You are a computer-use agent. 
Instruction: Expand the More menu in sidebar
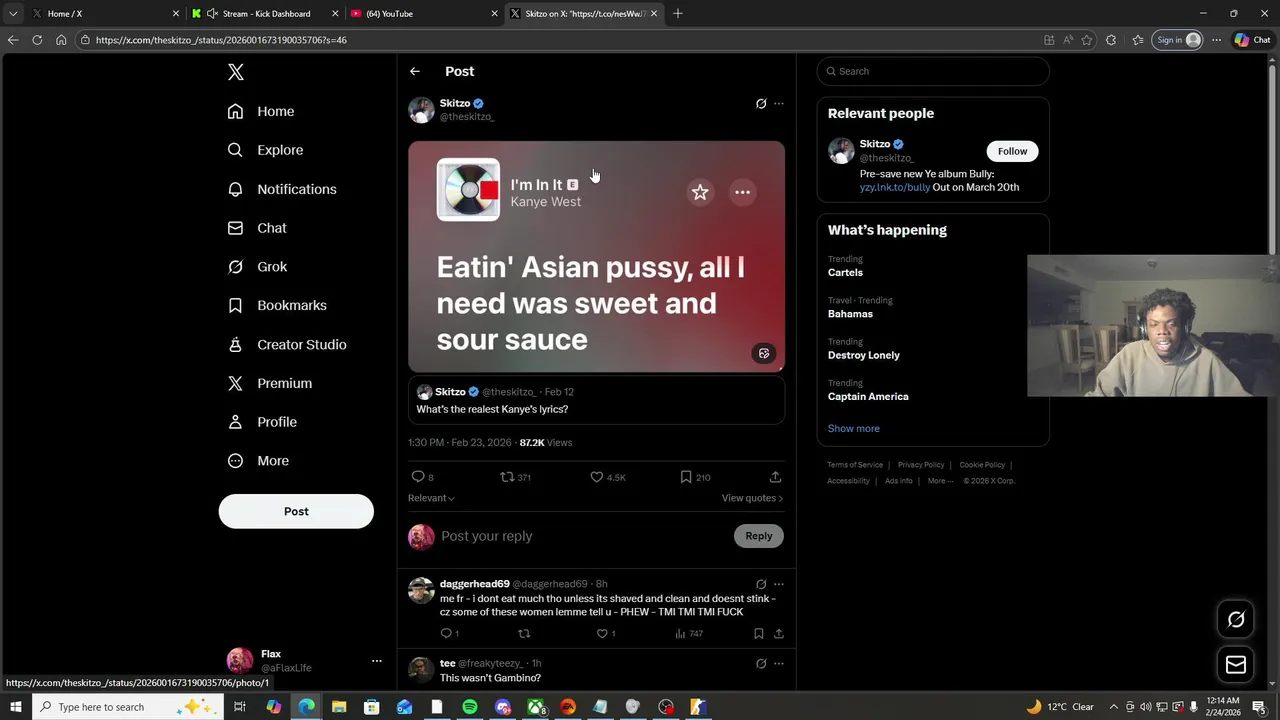tap(258, 461)
